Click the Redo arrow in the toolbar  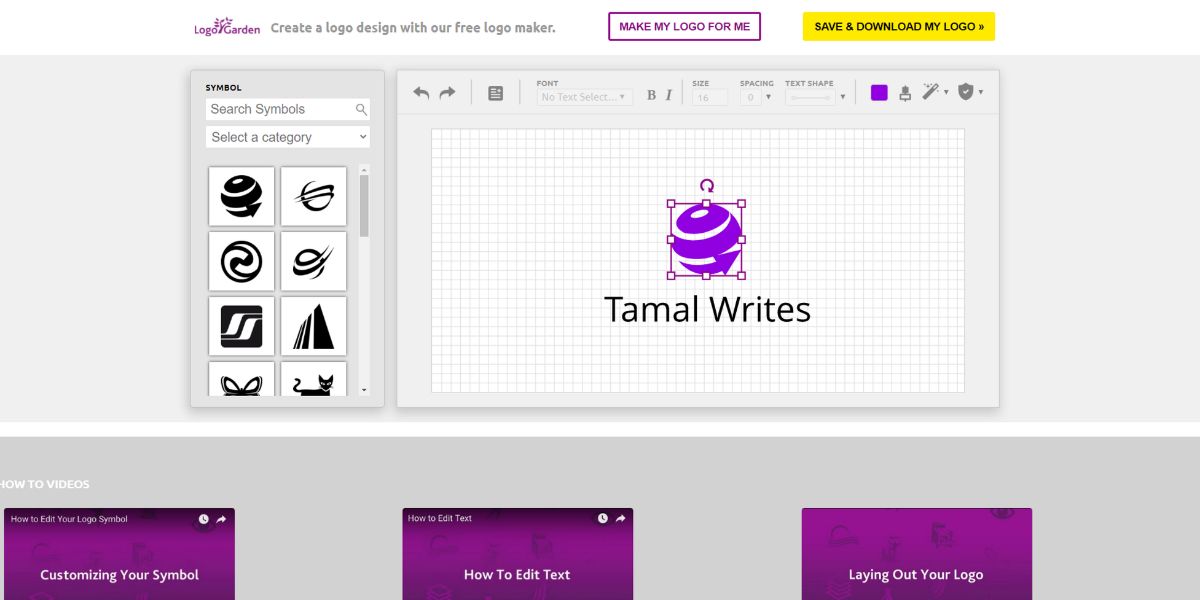447,93
